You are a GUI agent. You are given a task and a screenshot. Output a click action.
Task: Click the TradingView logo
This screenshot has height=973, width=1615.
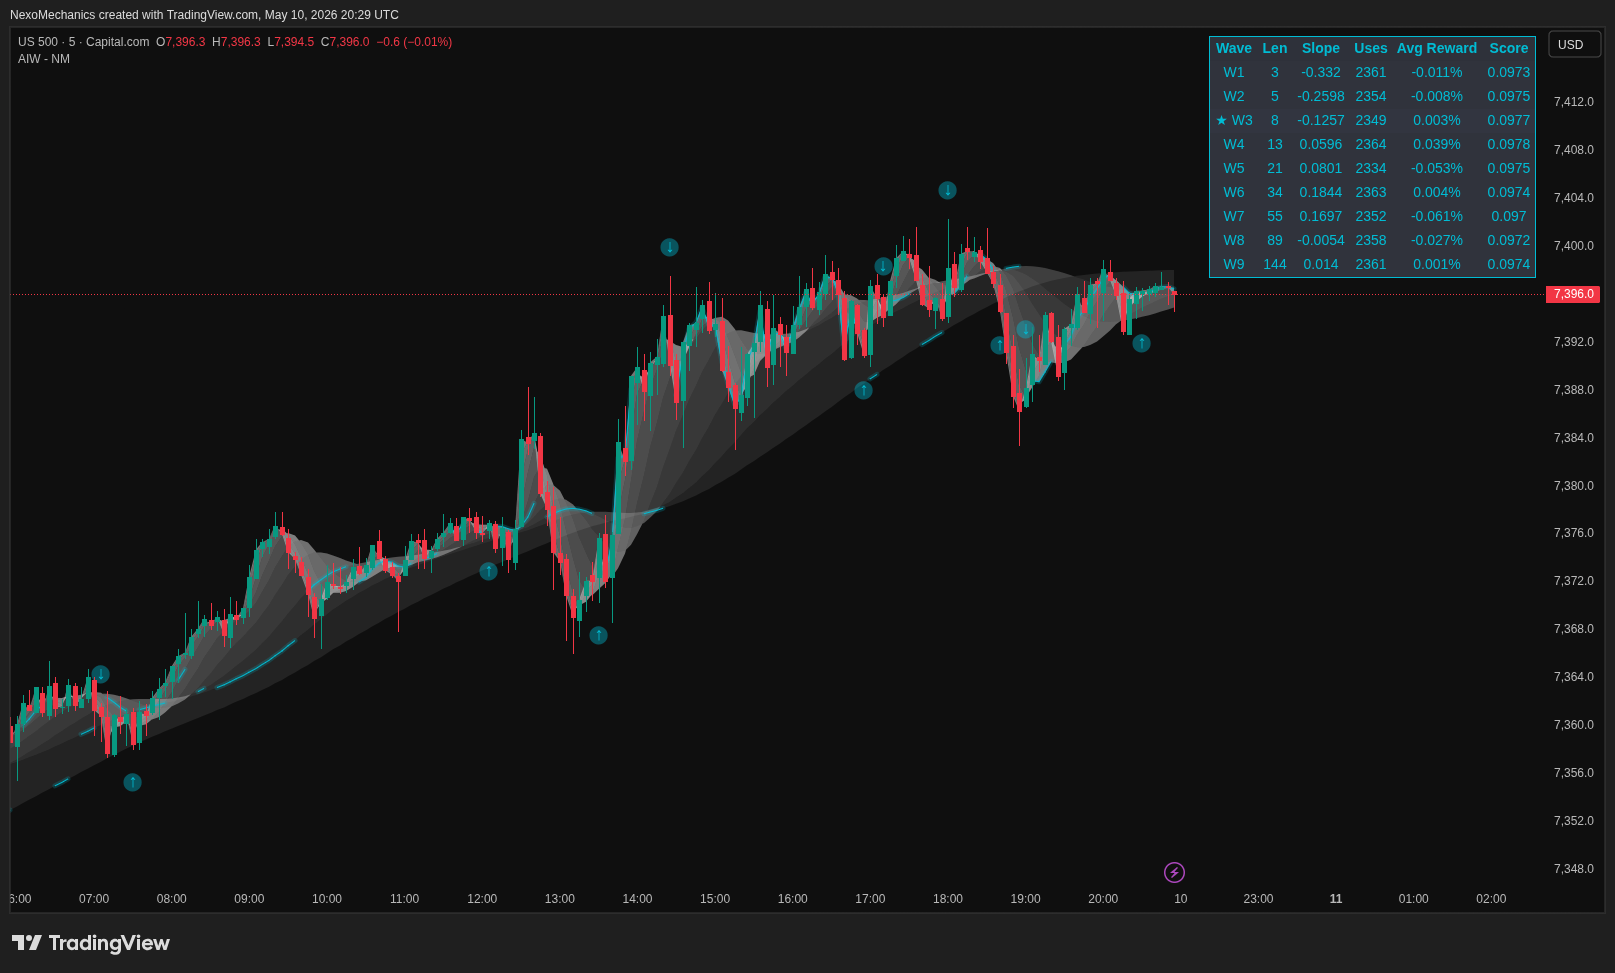coord(91,943)
